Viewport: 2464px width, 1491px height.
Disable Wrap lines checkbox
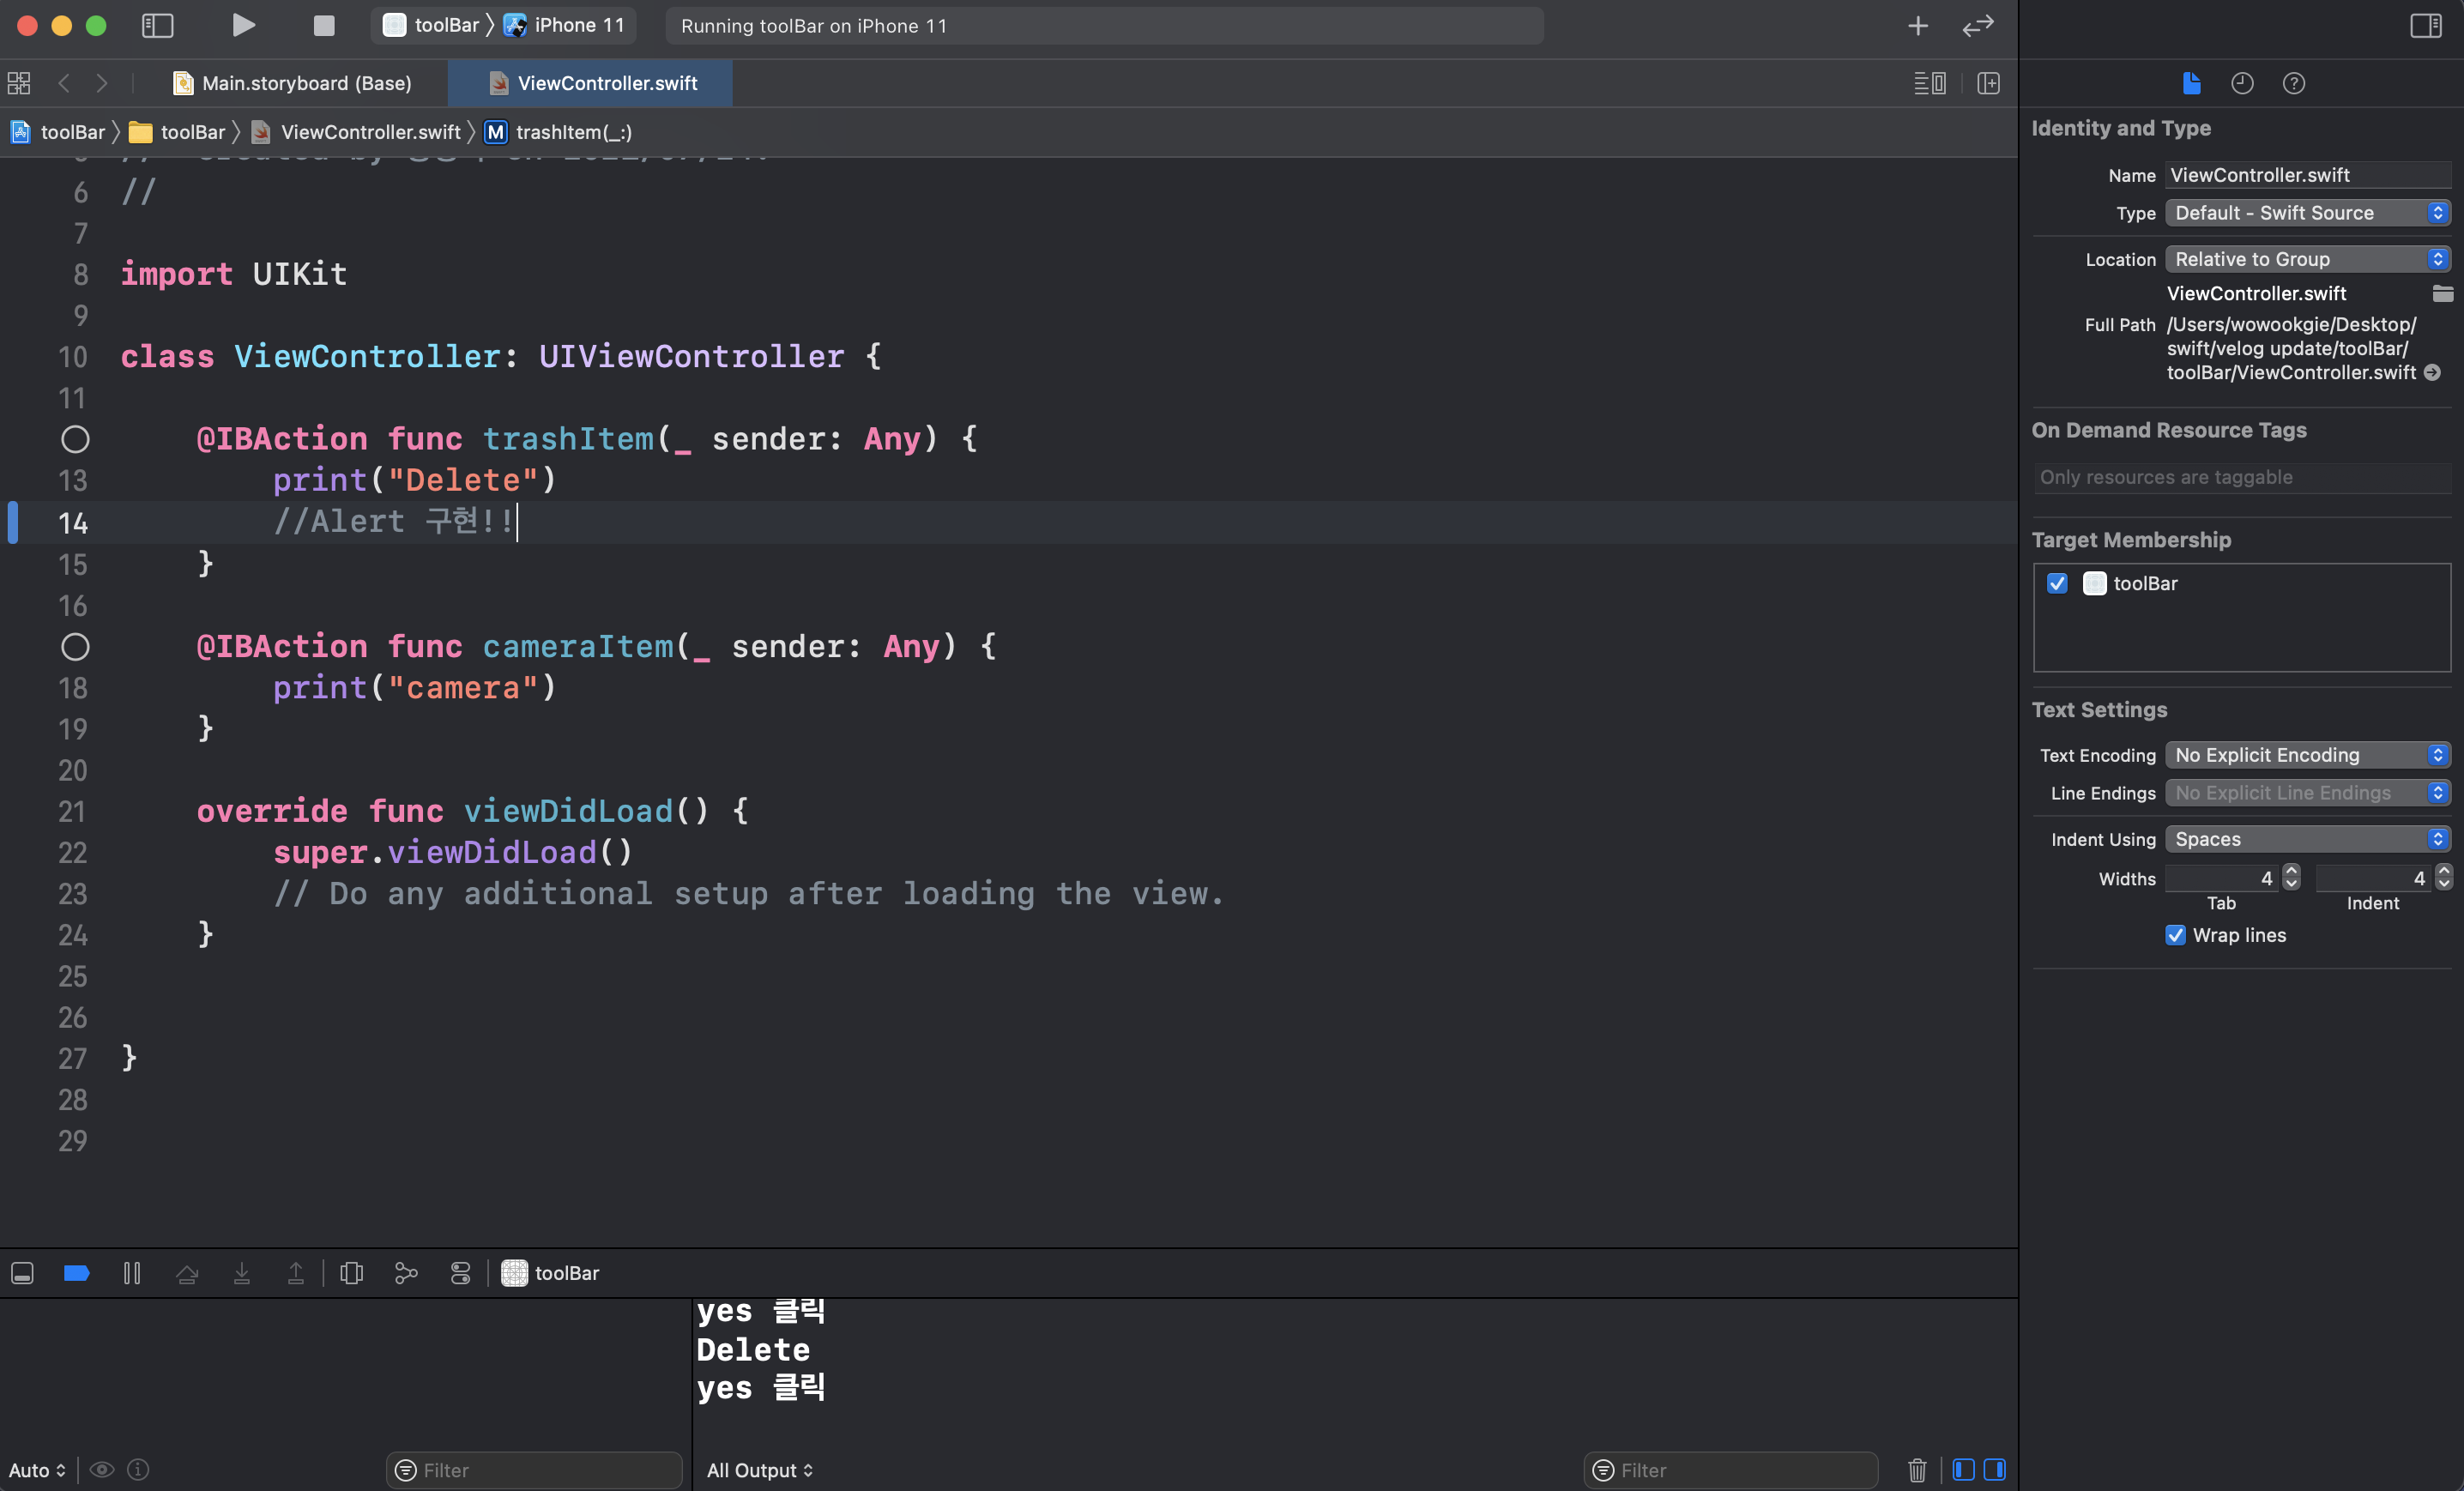pyautogui.click(x=2175, y=935)
